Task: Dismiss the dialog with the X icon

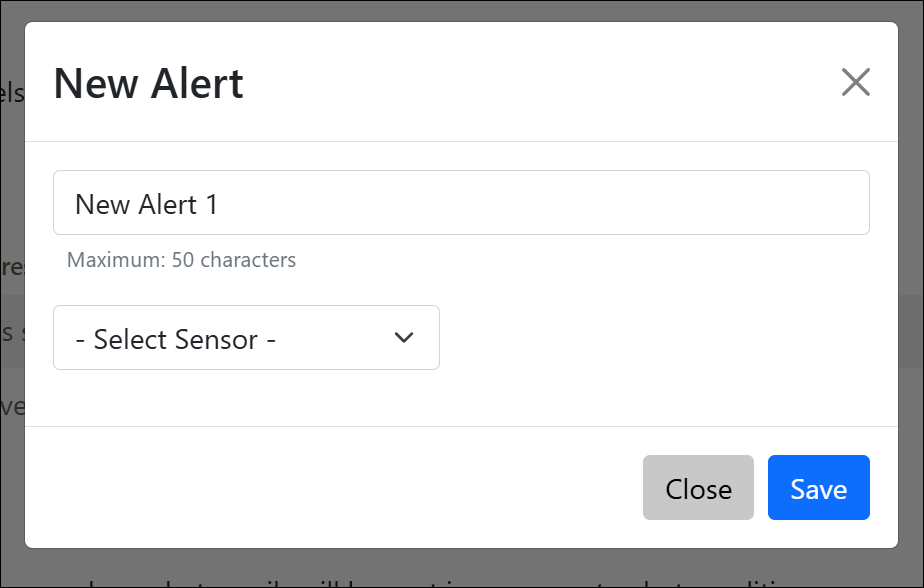Action: (x=856, y=82)
